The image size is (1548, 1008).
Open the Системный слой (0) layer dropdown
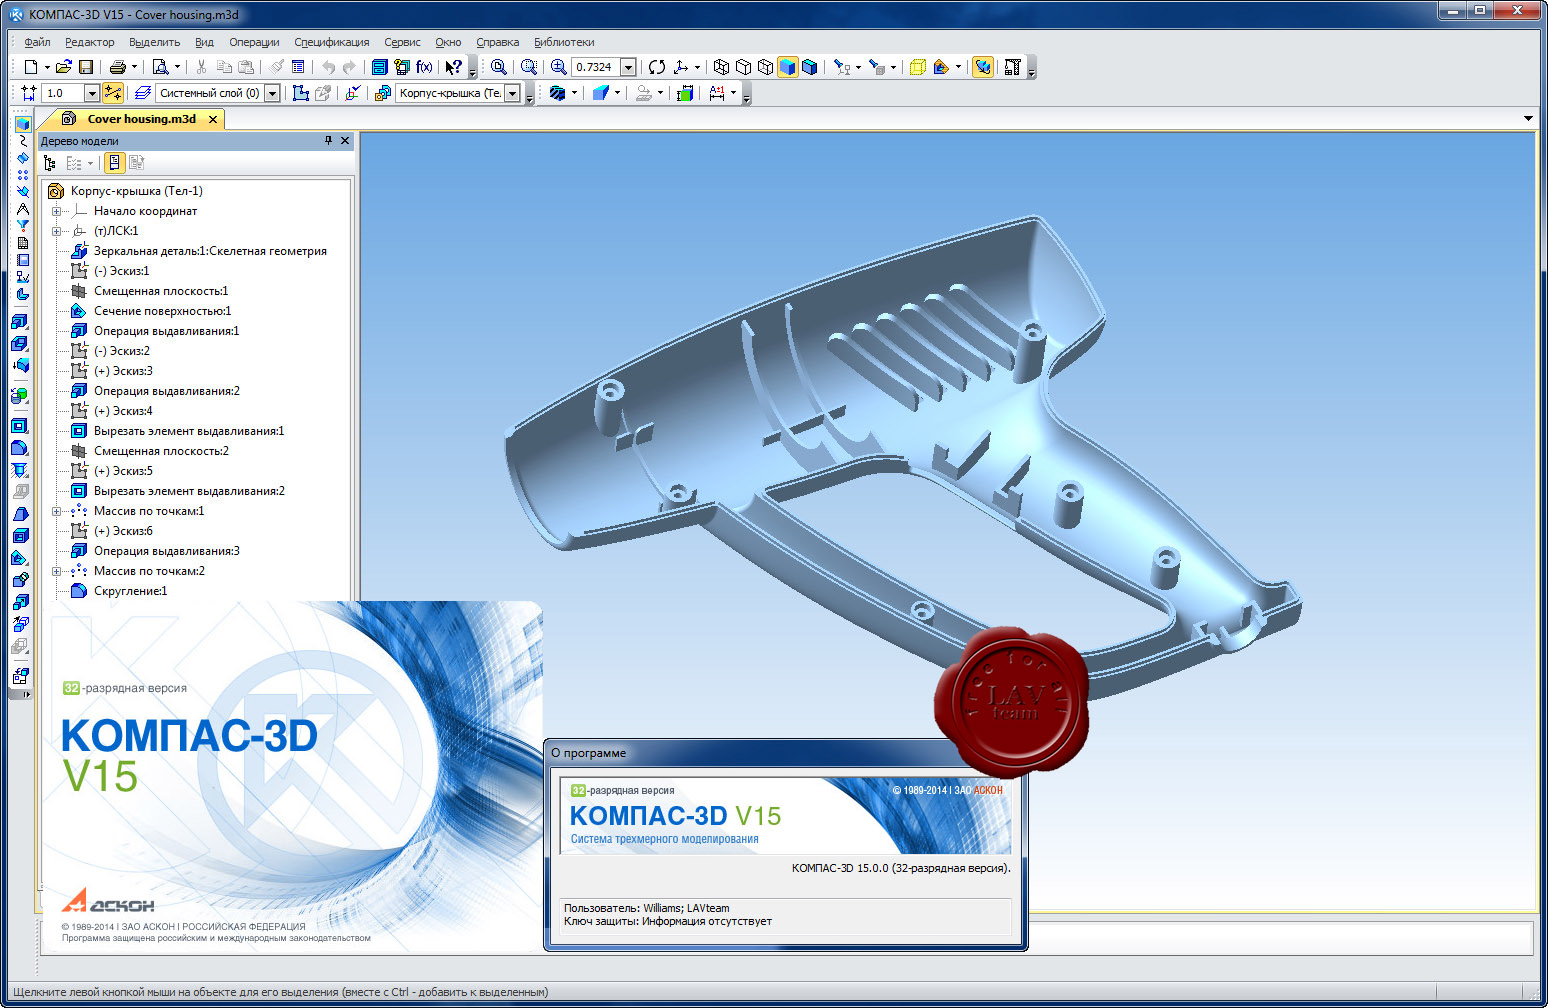pos(272,93)
